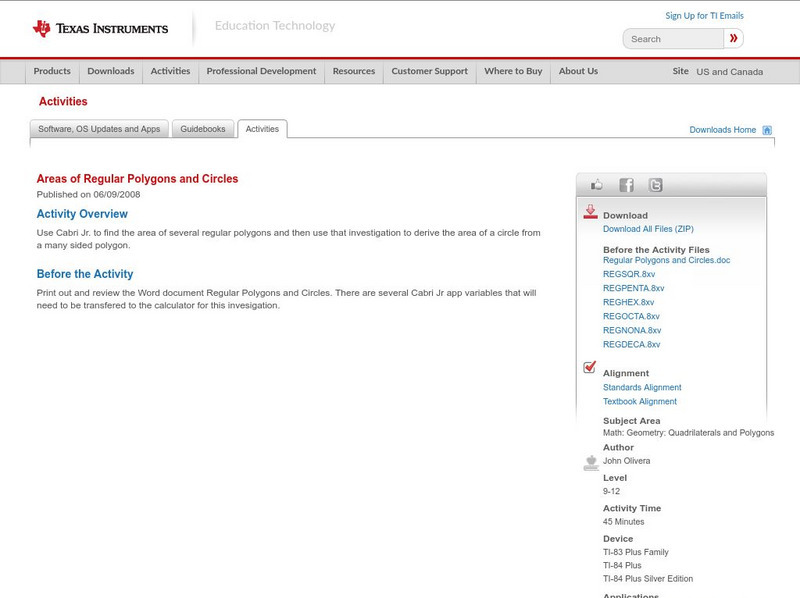
Task: Click the red Activities page heading
Action: [63, 102]
